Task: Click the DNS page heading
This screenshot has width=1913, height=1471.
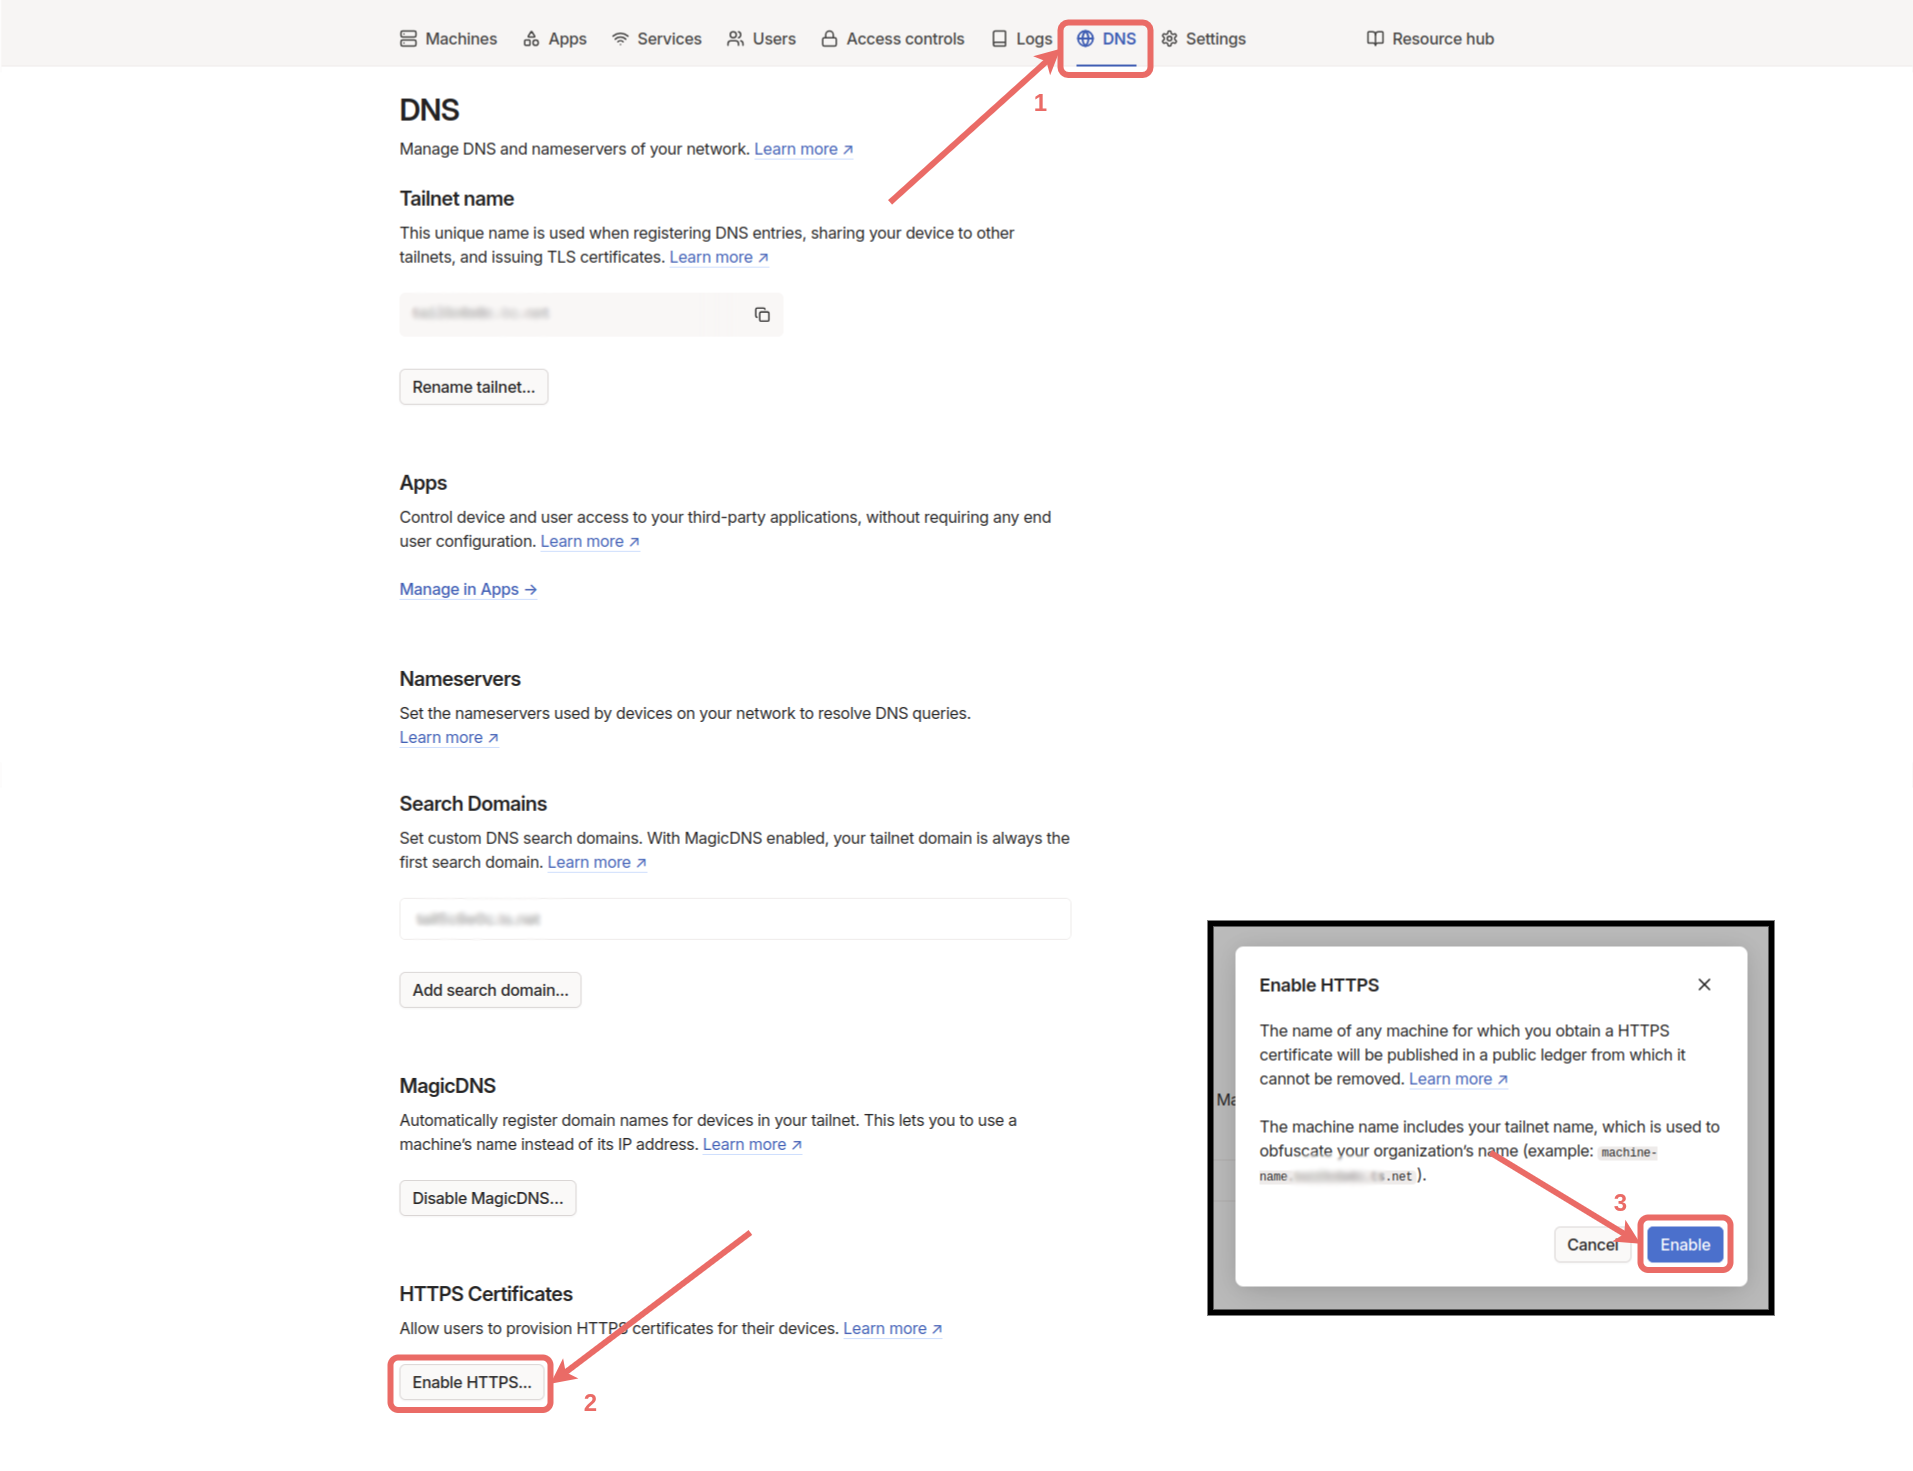Action: click(429, 110)
